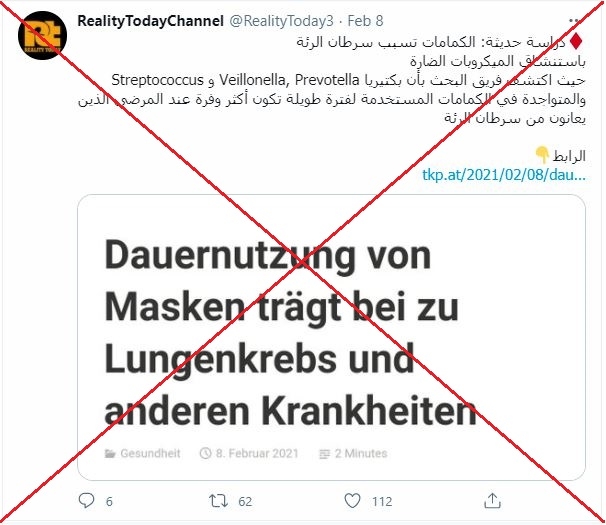Click the clock icon beside 8. Februar 2021

[206, 453]
